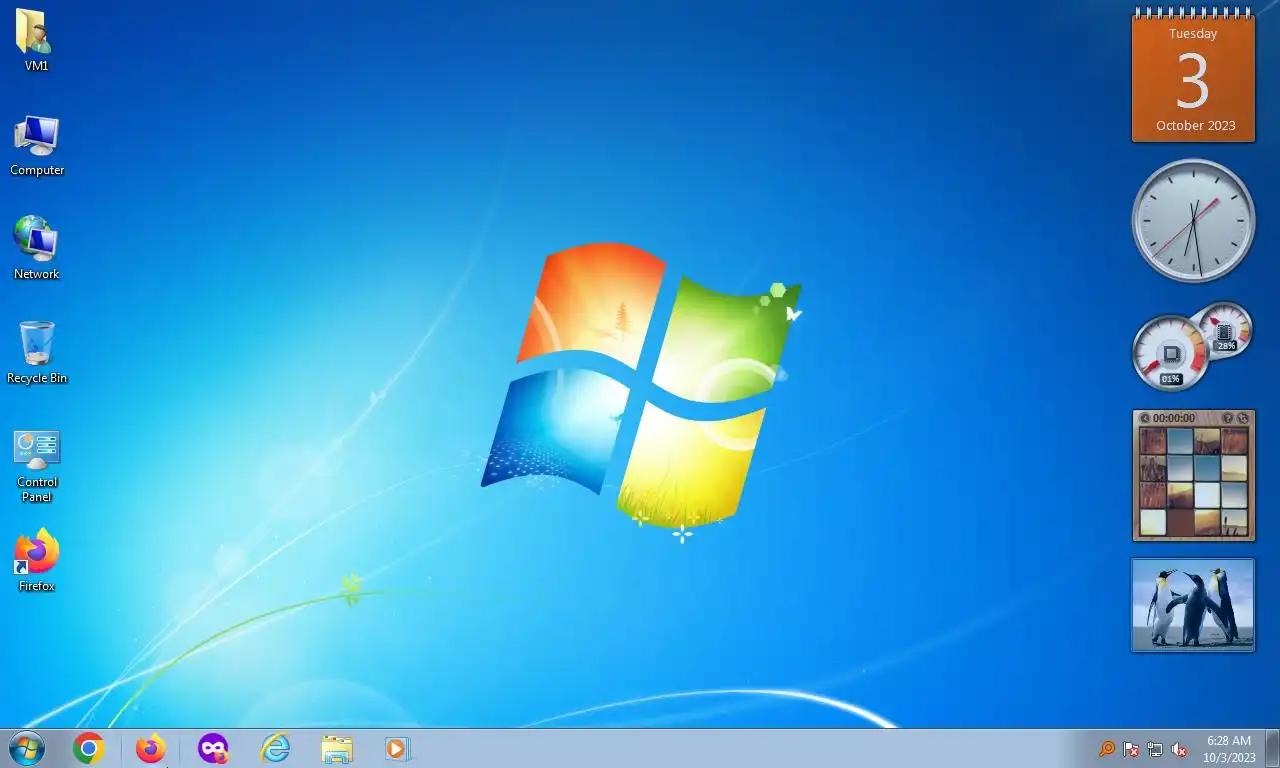
Task: Click the penguins slide show gadget
Action: click(1193, 605)
